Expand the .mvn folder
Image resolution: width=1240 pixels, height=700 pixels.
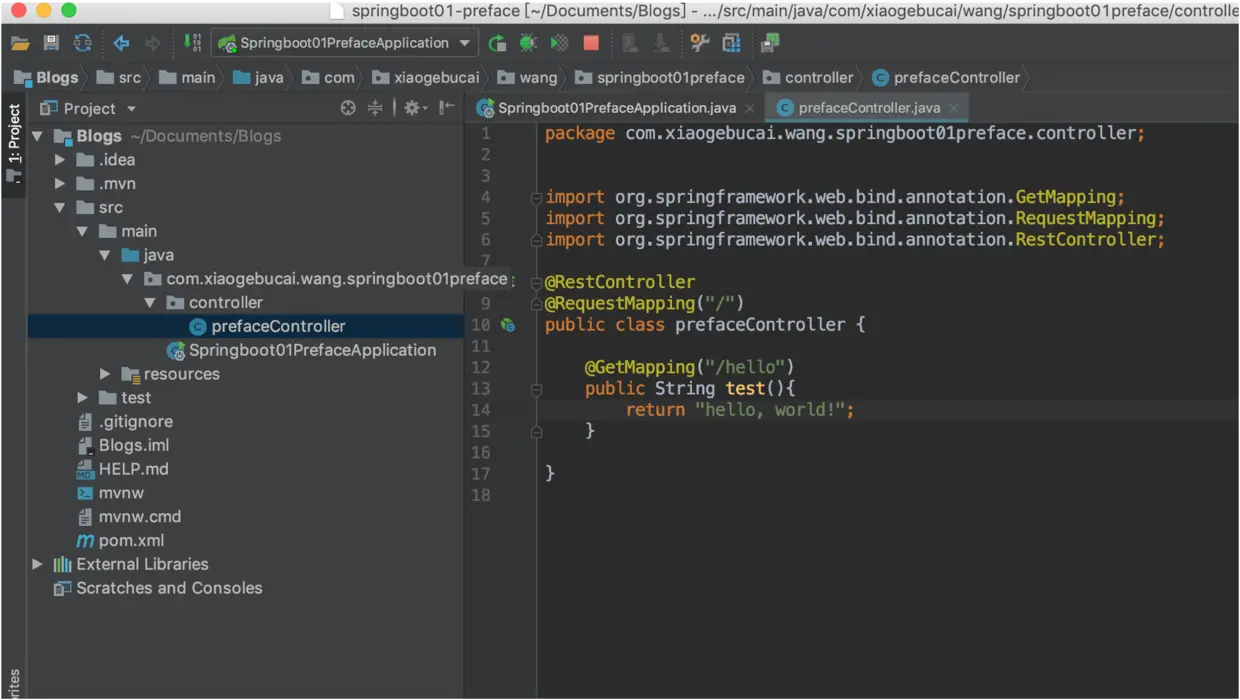[60, 184]
